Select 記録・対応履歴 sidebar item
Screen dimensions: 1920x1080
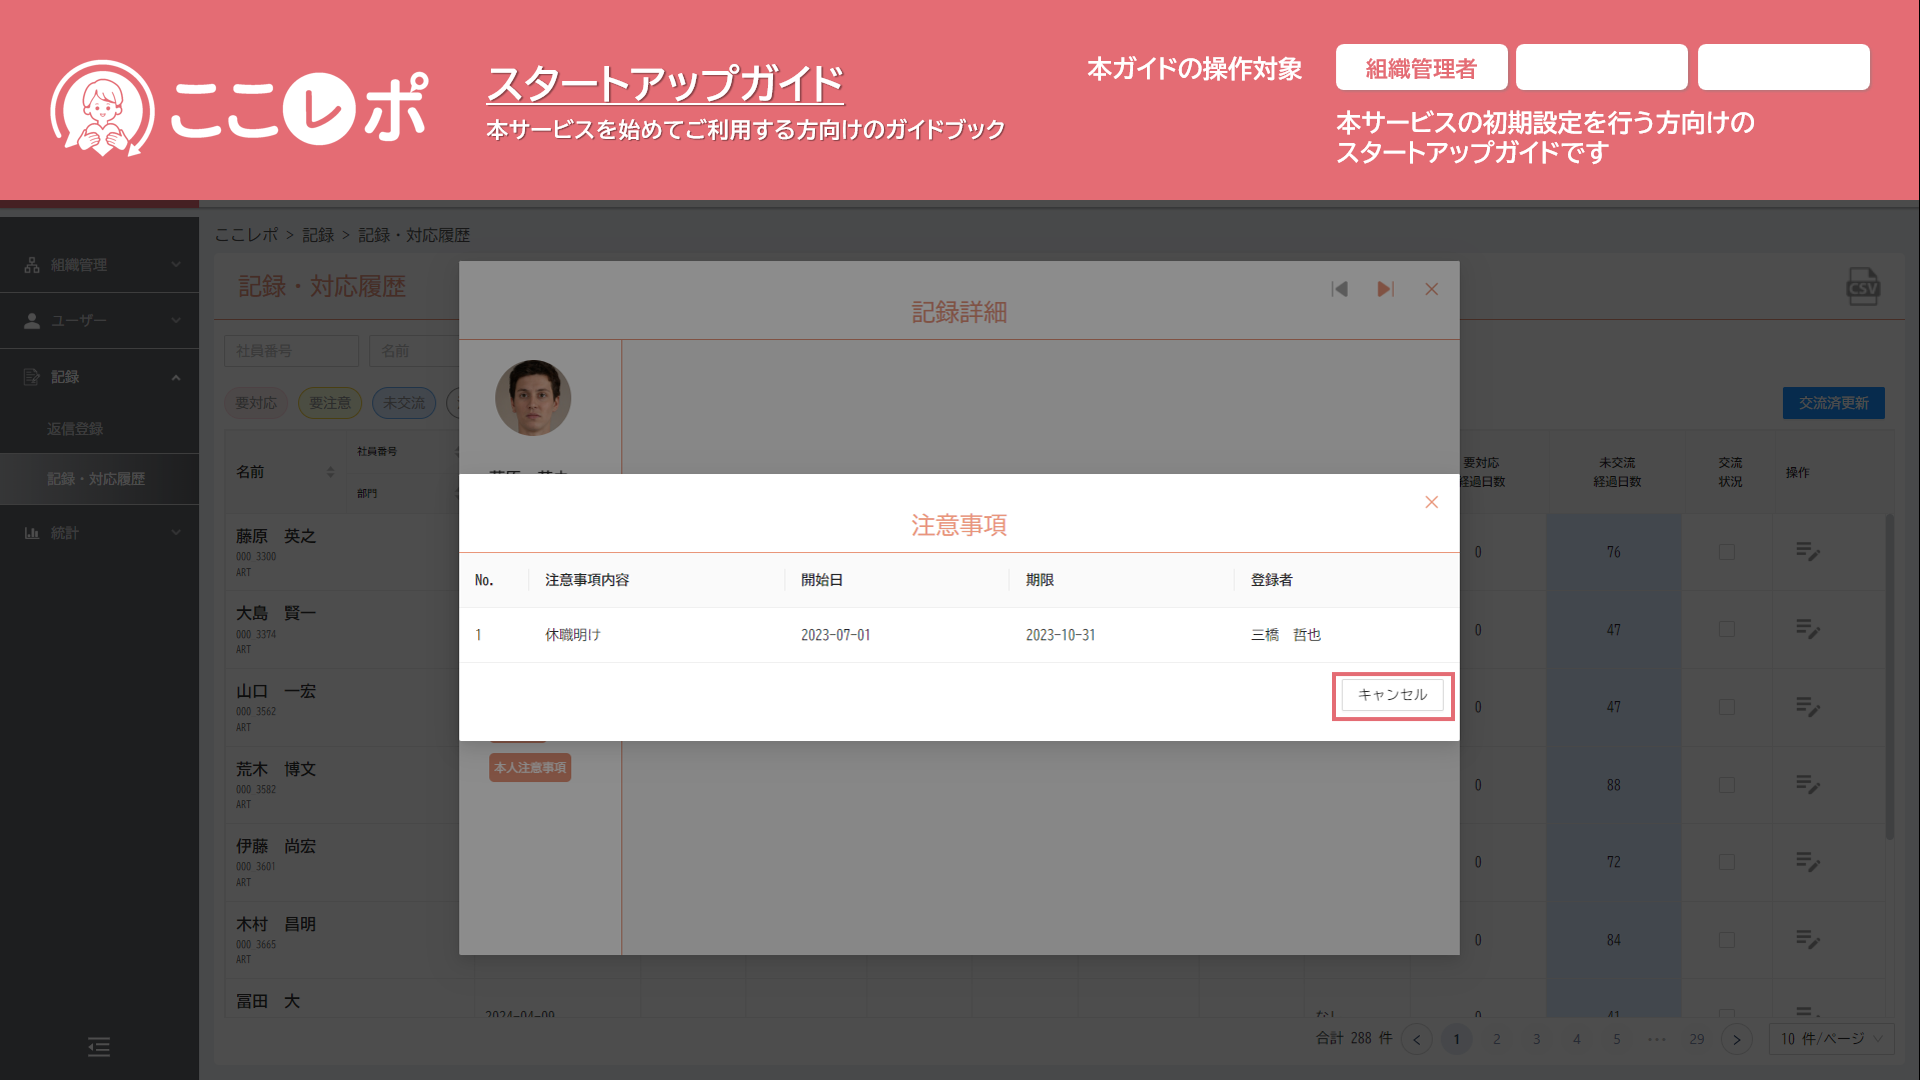(96, 479)
